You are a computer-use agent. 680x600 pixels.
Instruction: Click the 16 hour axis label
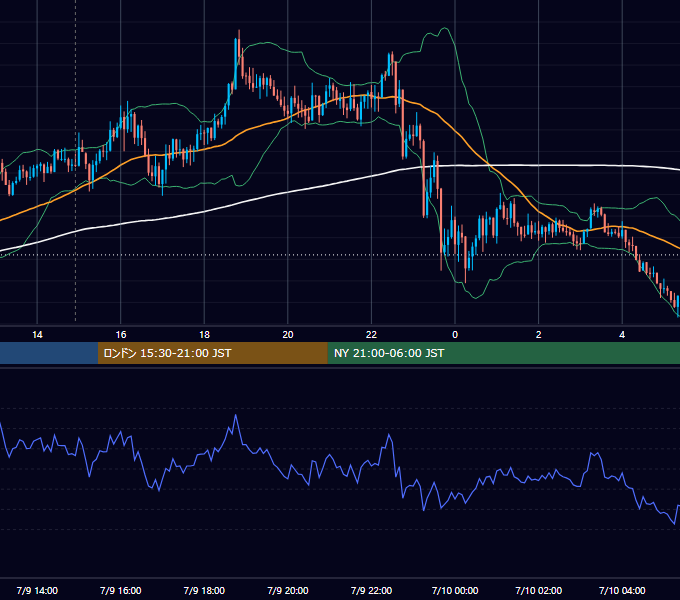(x=121, y=335)
